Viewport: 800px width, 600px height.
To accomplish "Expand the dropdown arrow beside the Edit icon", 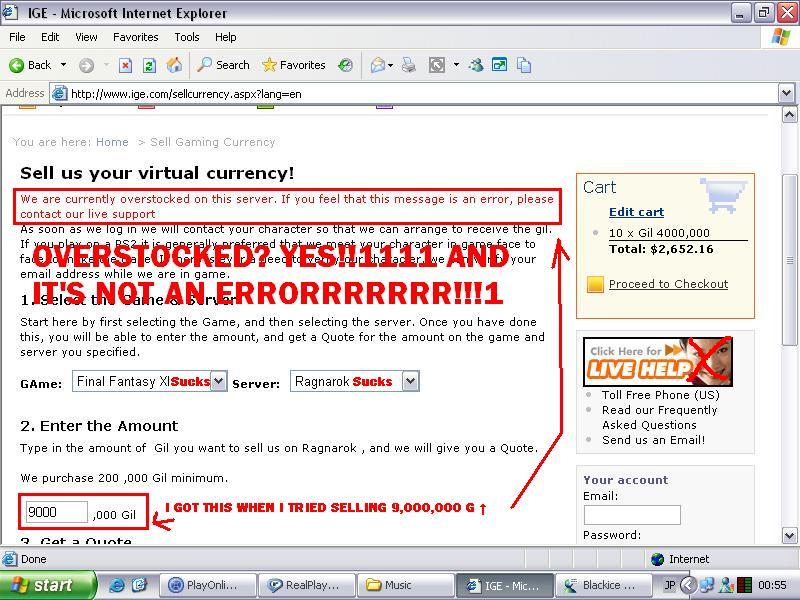I will click(456, 65).
